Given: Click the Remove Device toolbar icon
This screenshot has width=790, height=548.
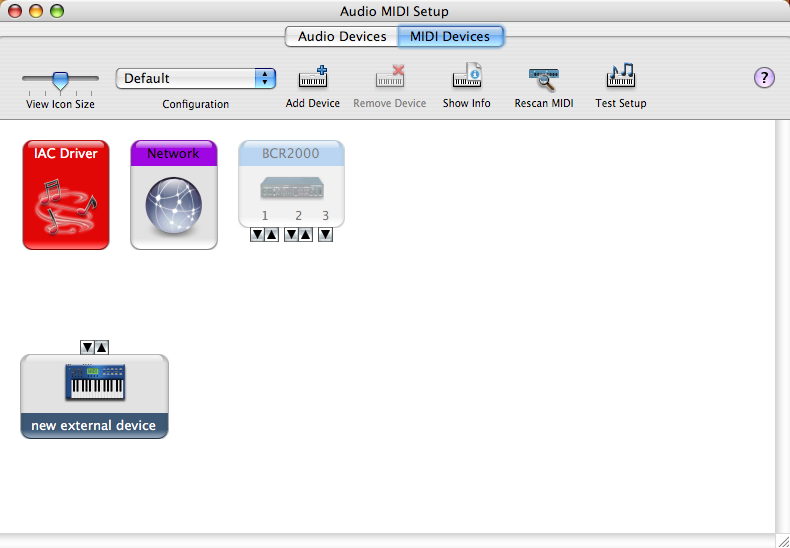Looking at the screenshot, I should [390, 77].
